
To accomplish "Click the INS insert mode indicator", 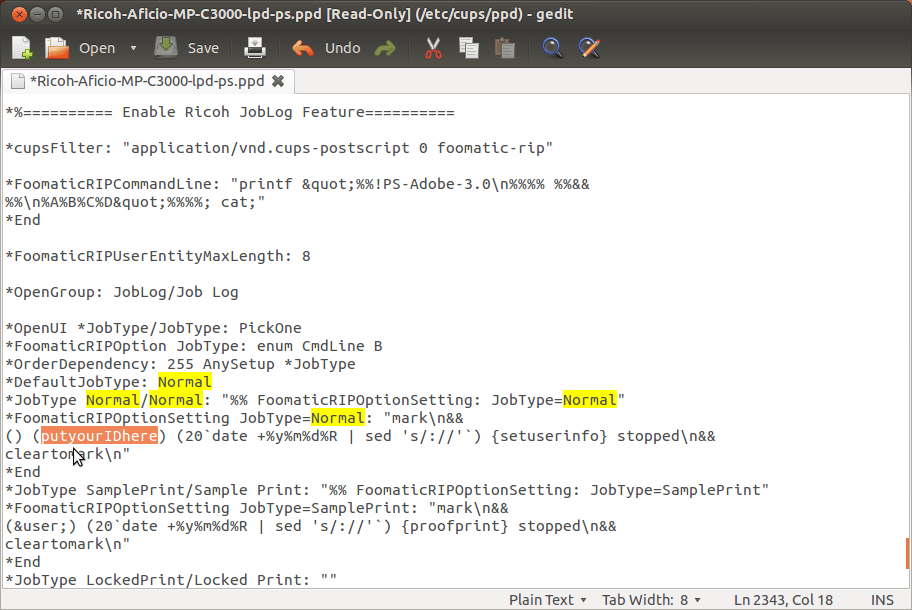I will pyautogui.click(x=882, y=600).
